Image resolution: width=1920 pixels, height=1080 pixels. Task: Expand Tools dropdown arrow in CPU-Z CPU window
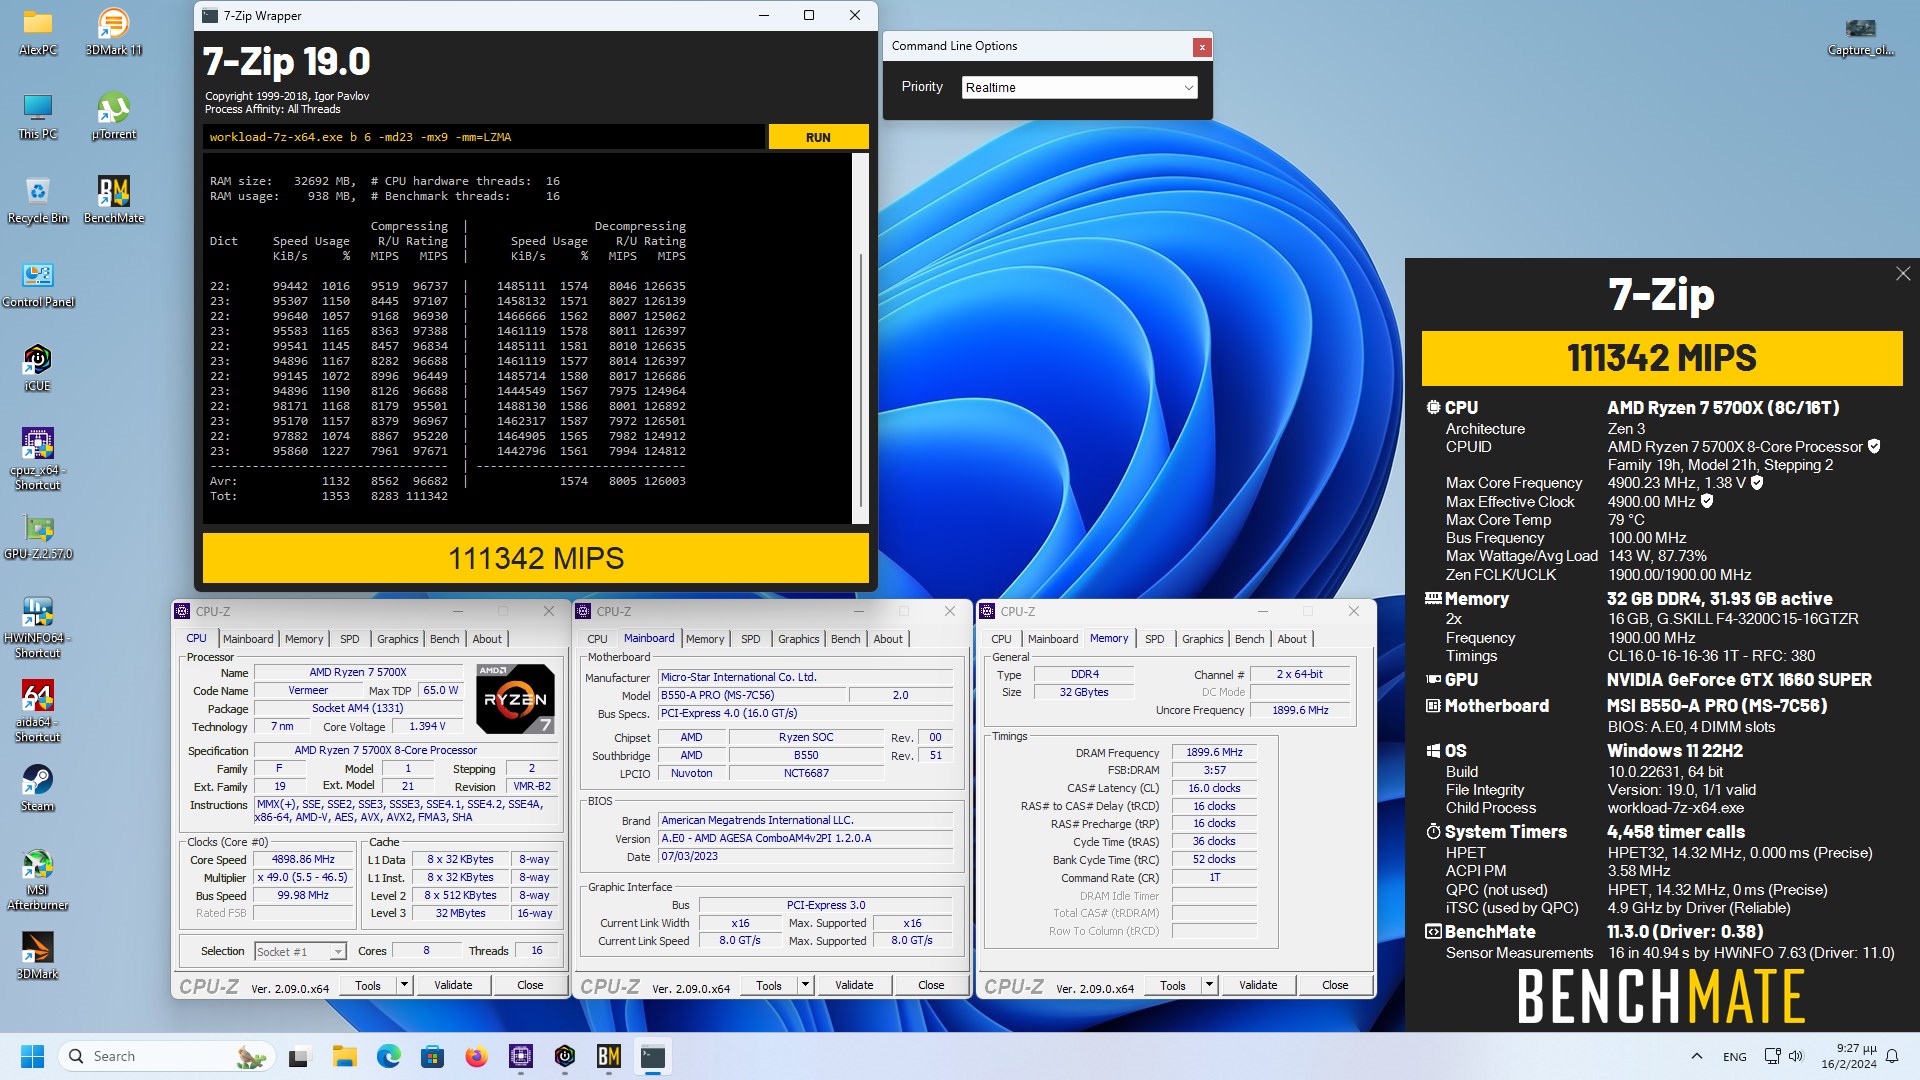[x=404, y=985]
